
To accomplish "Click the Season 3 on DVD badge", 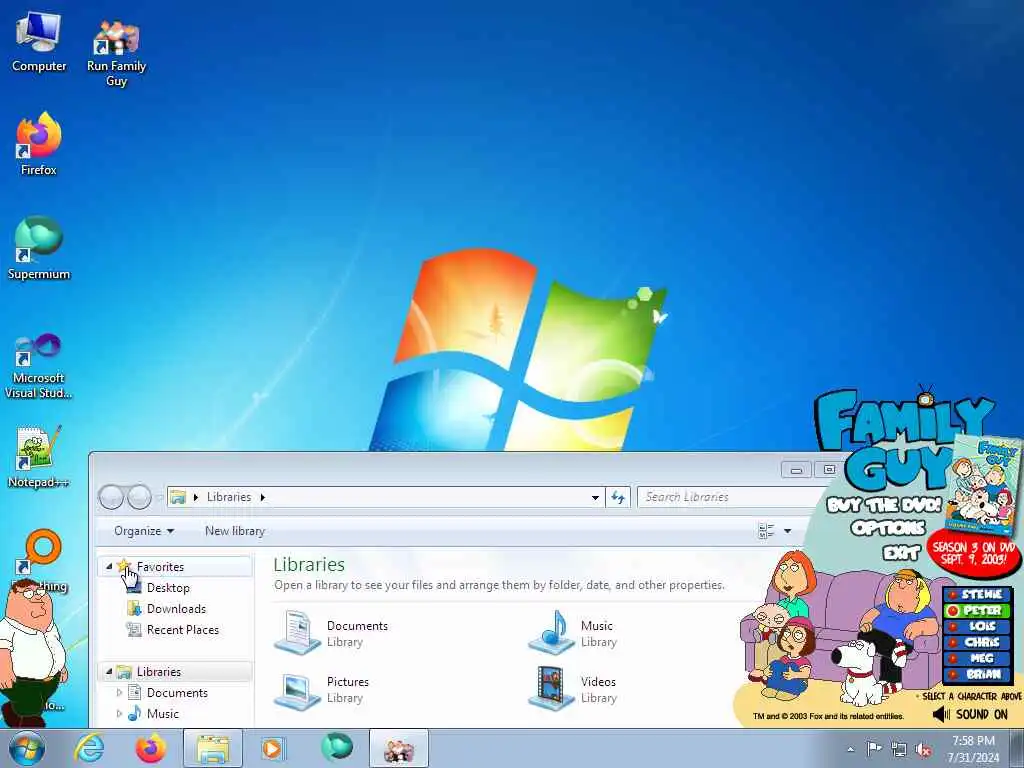I will [973, 552].
